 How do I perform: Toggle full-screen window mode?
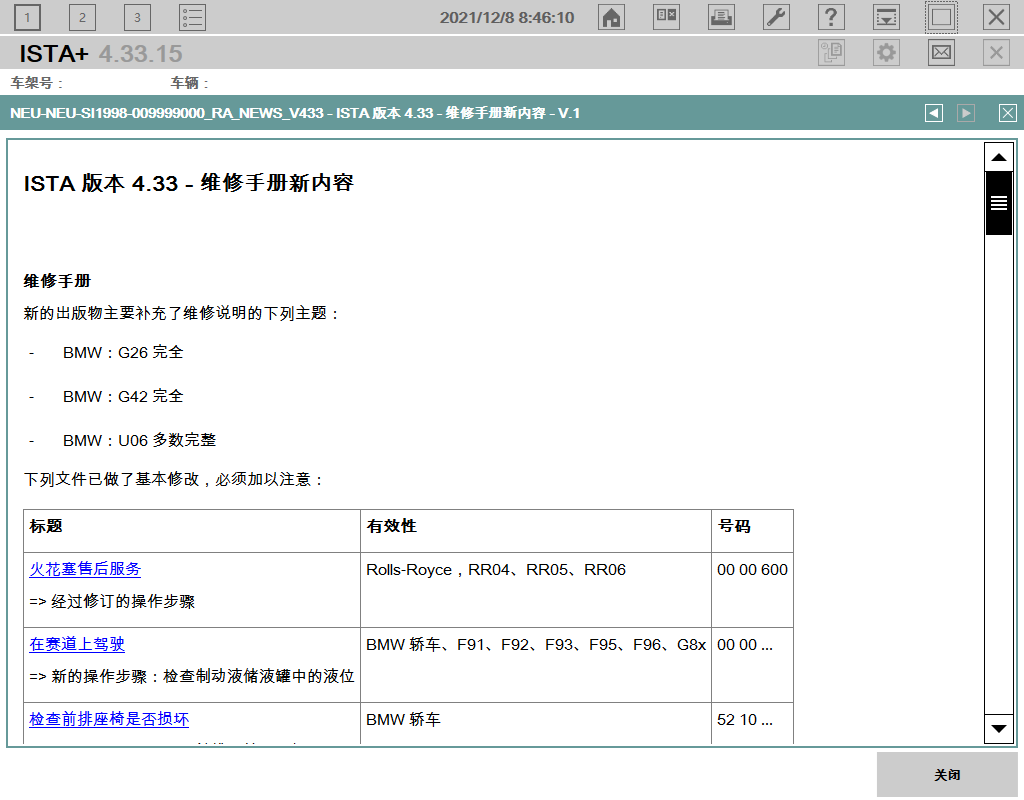(x=941, y=18)
